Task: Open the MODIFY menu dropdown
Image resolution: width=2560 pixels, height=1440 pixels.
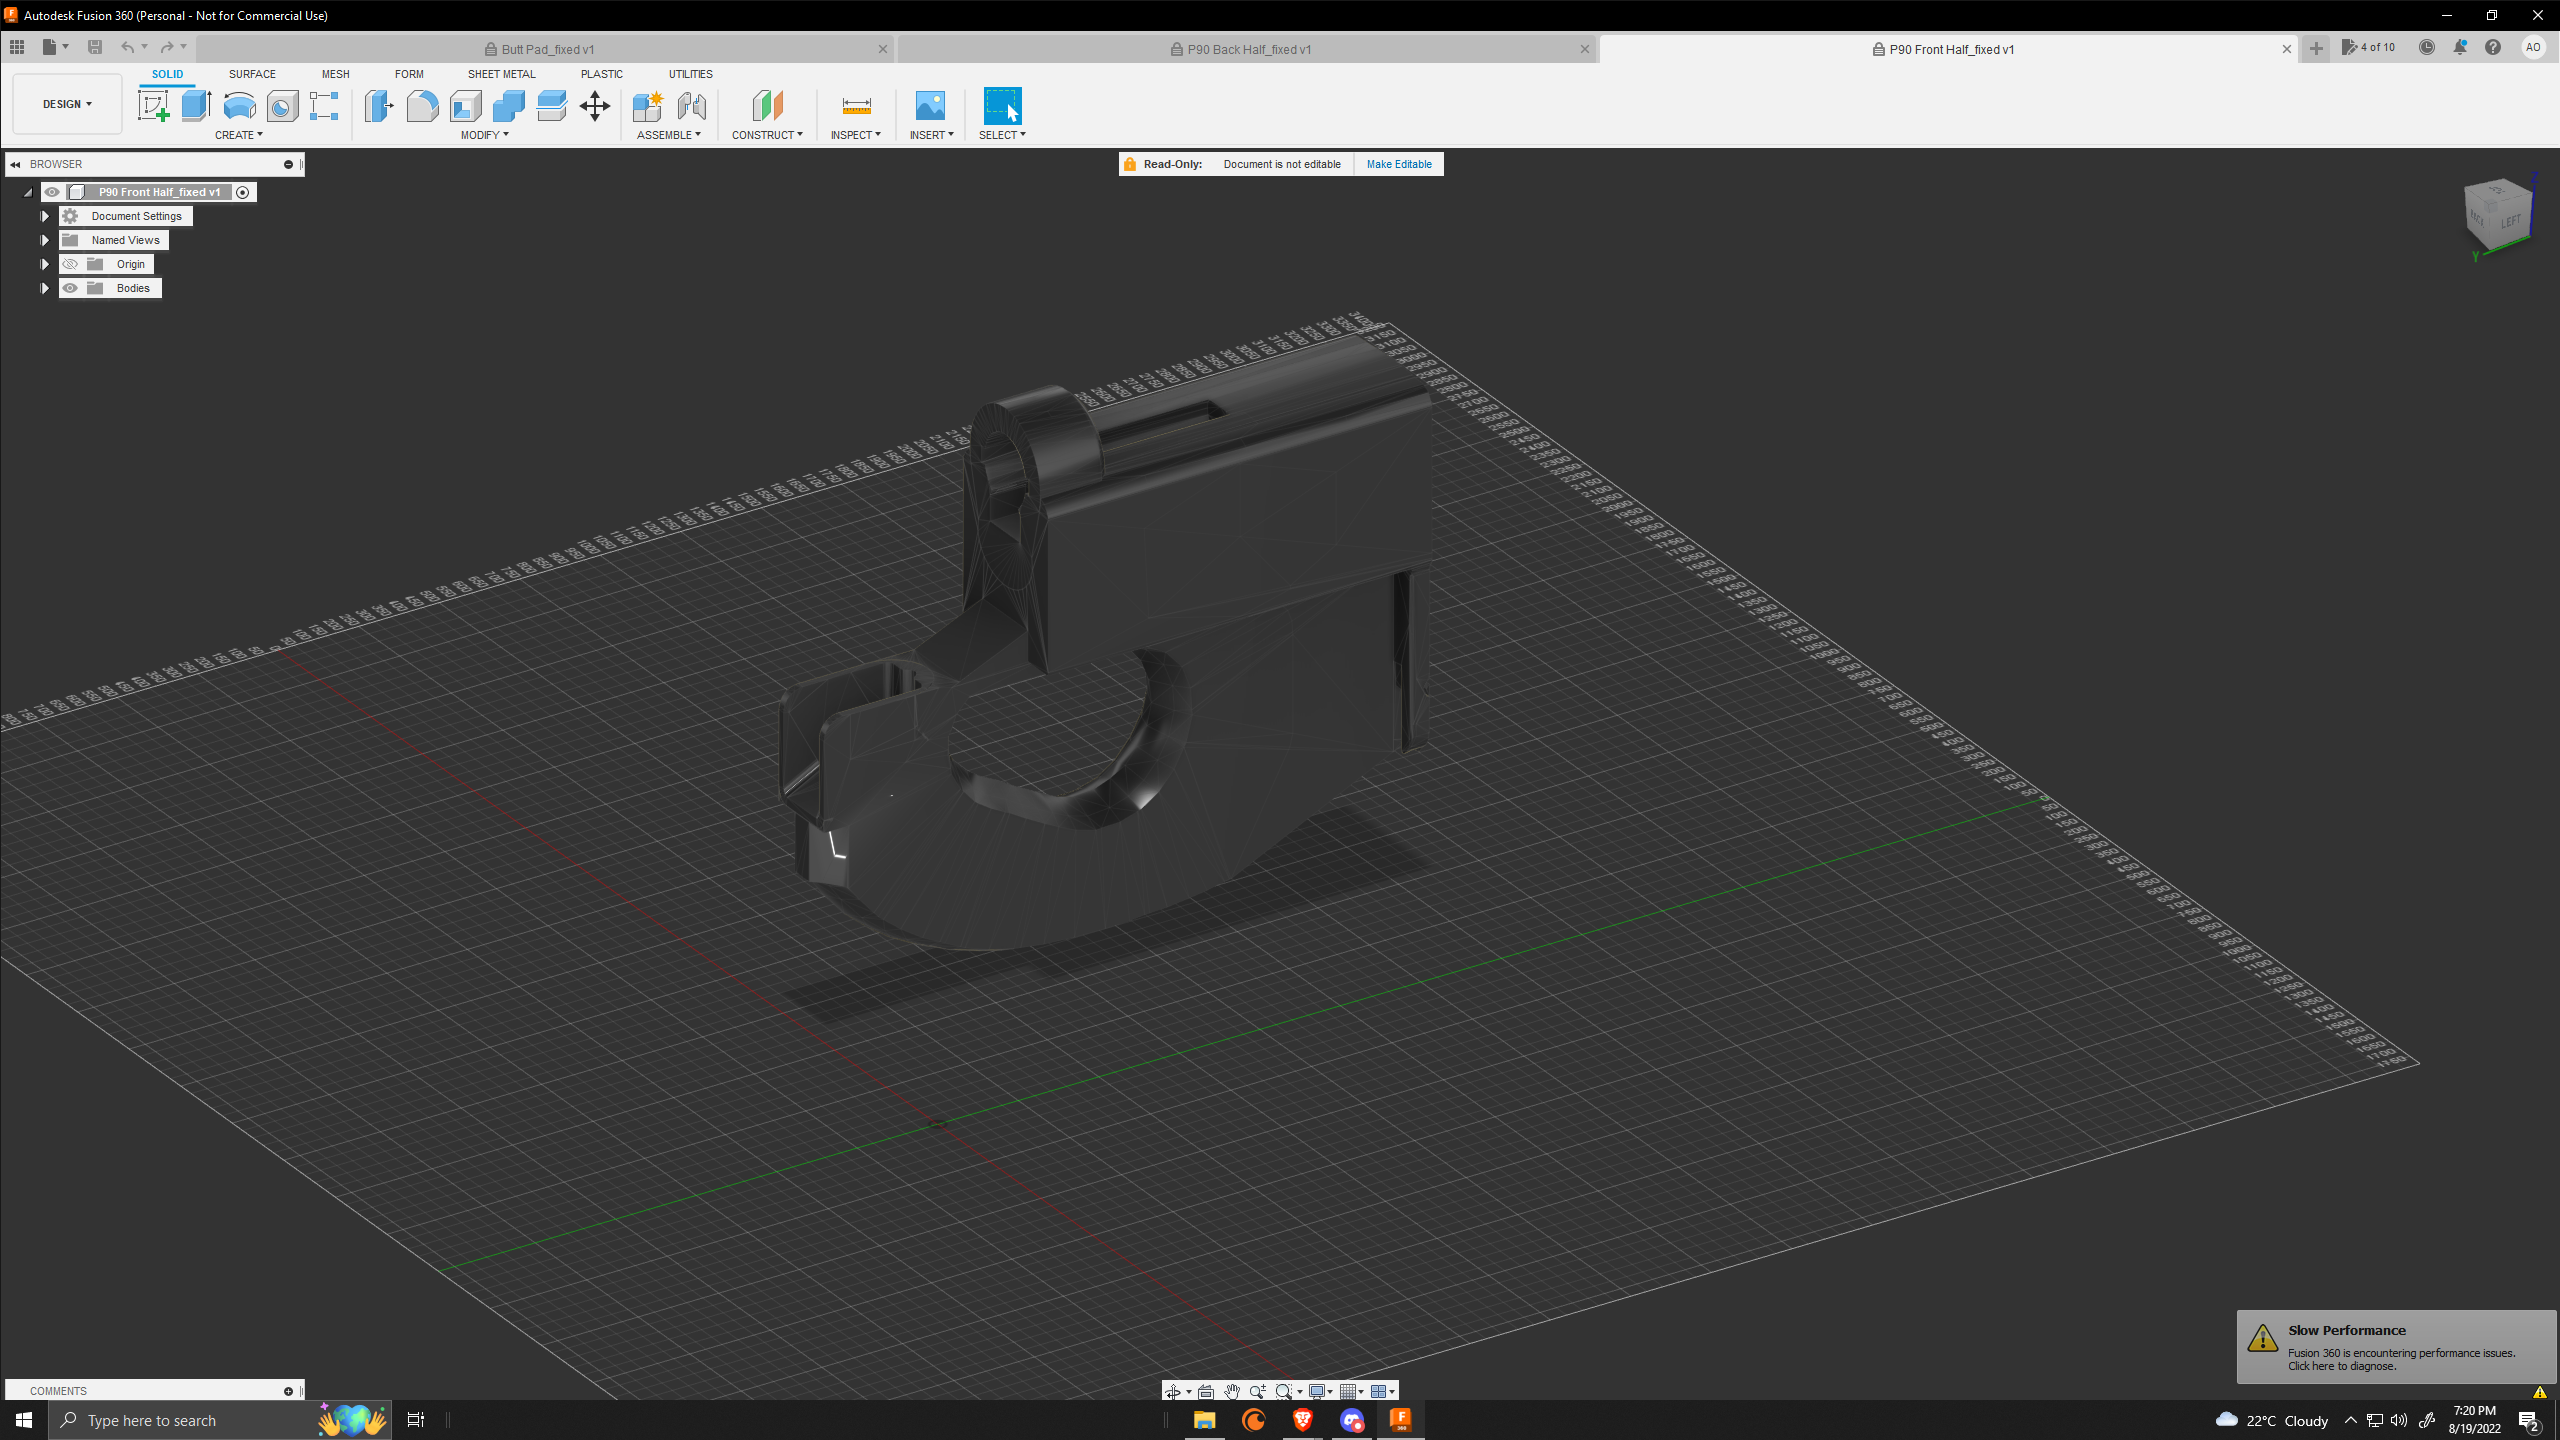Action: 484,135
